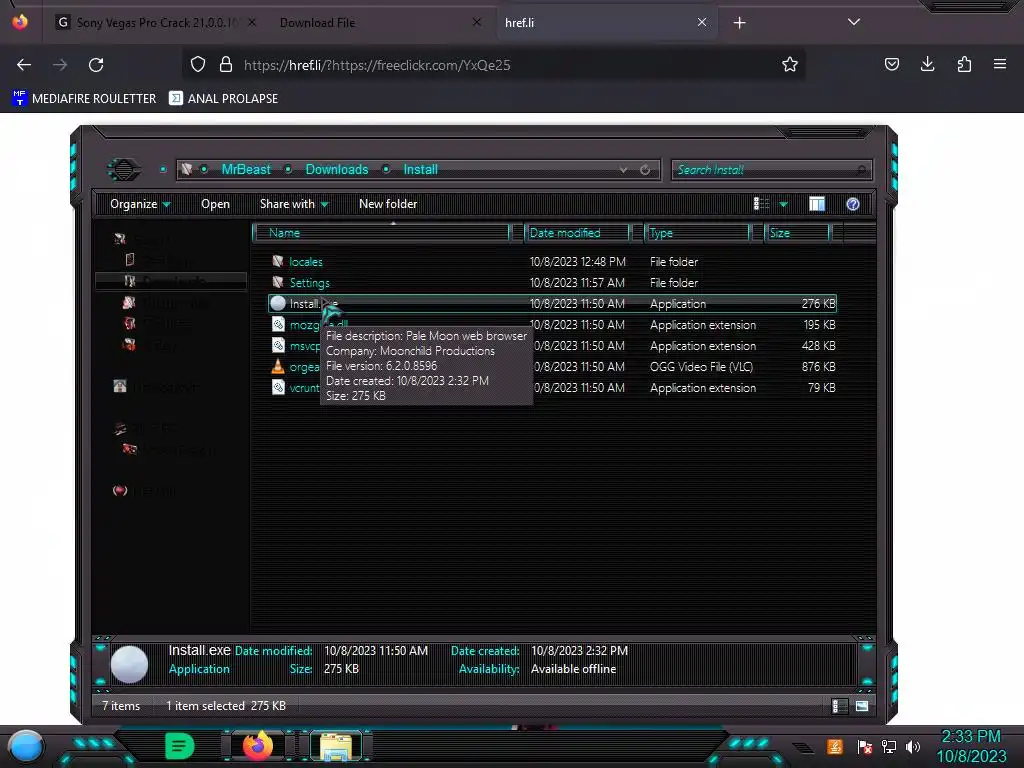
Task: Refresh the Install folder view
Action: [645, 170]
